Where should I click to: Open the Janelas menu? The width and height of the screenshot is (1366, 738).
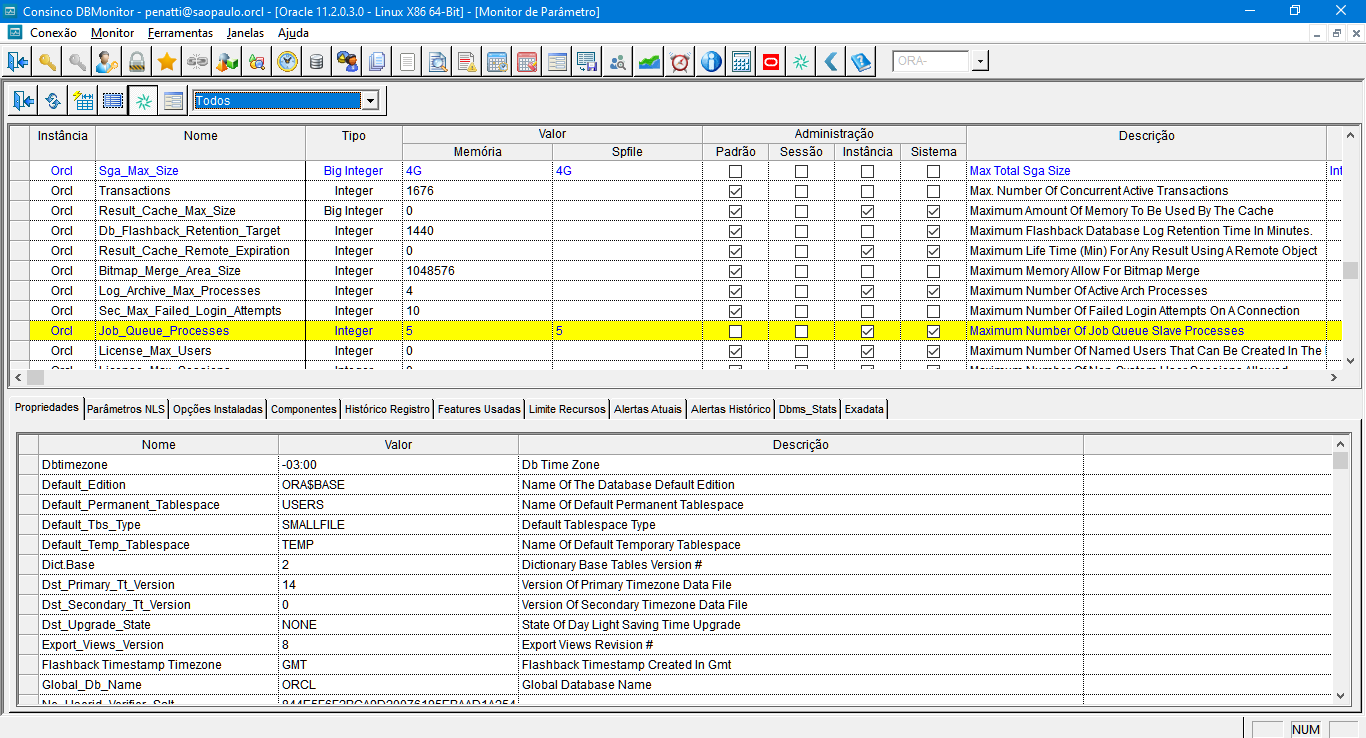point(245,33)
